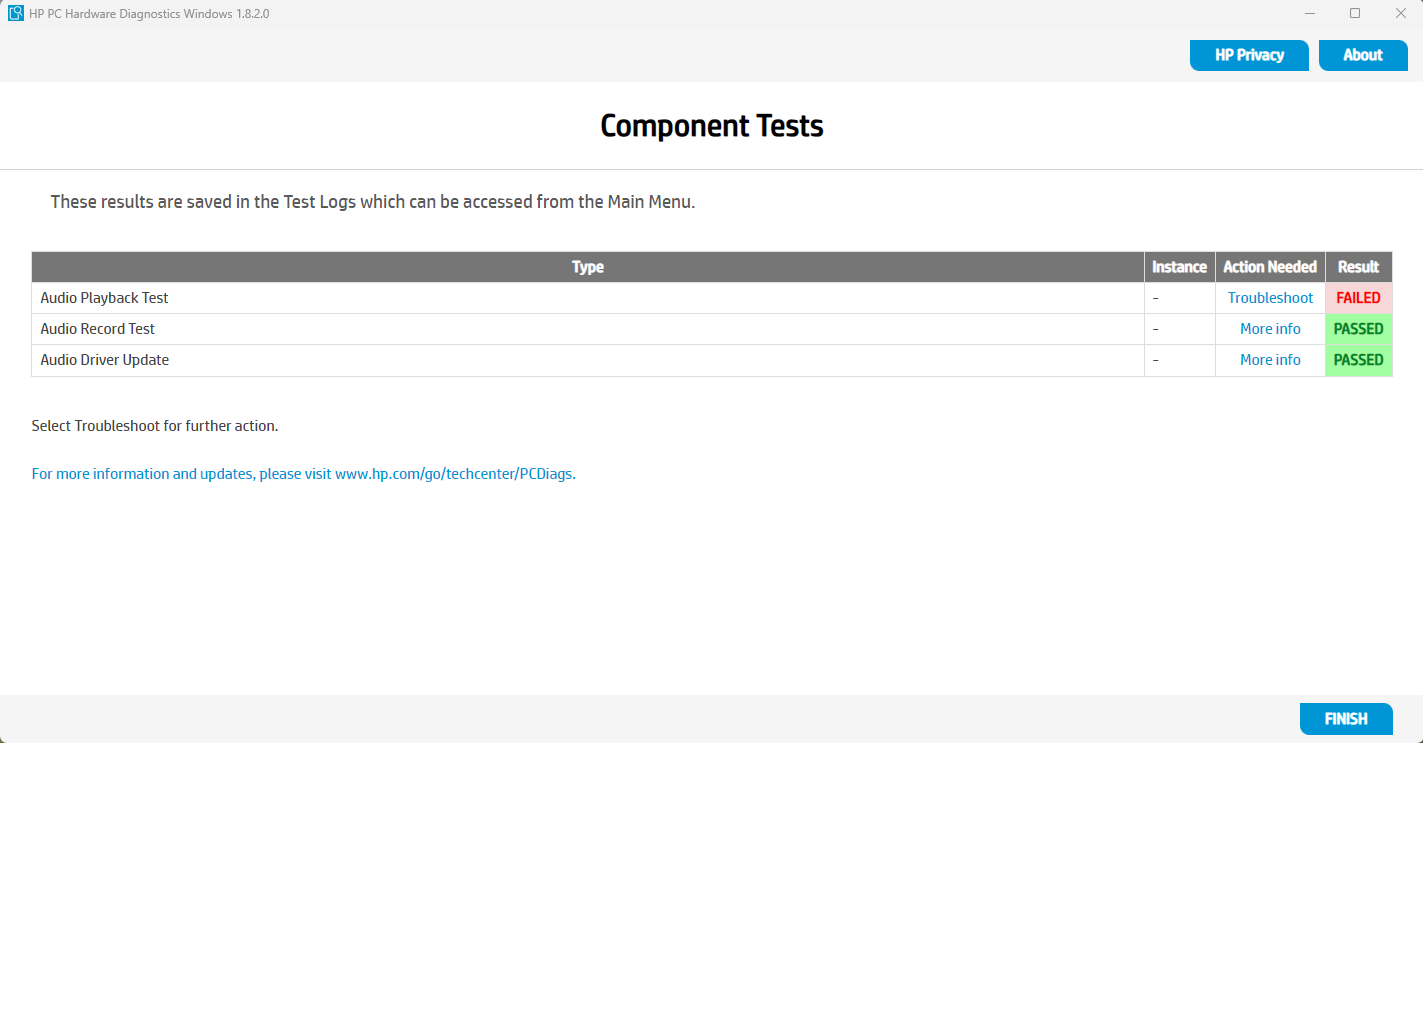Viewport: 1423px width, 1018px height.
Task: Click the PASSED result for Audio Driver Update
Action: click(1358, 360)
